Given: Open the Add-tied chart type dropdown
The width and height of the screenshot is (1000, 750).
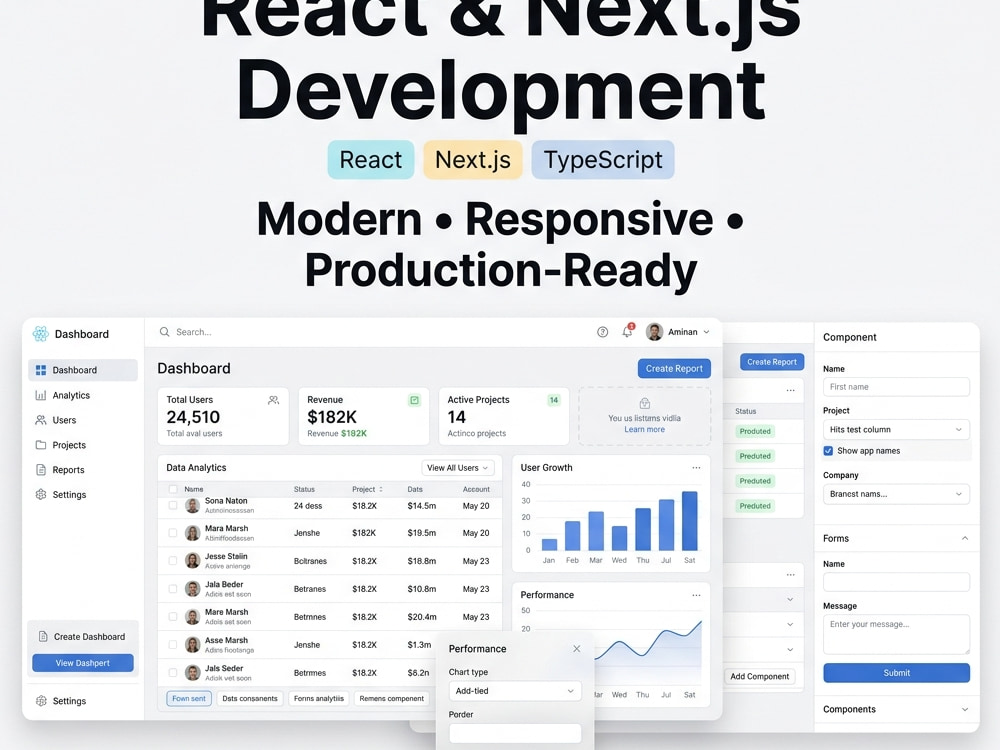Looking at the screenshot, I should pos(515,691).
